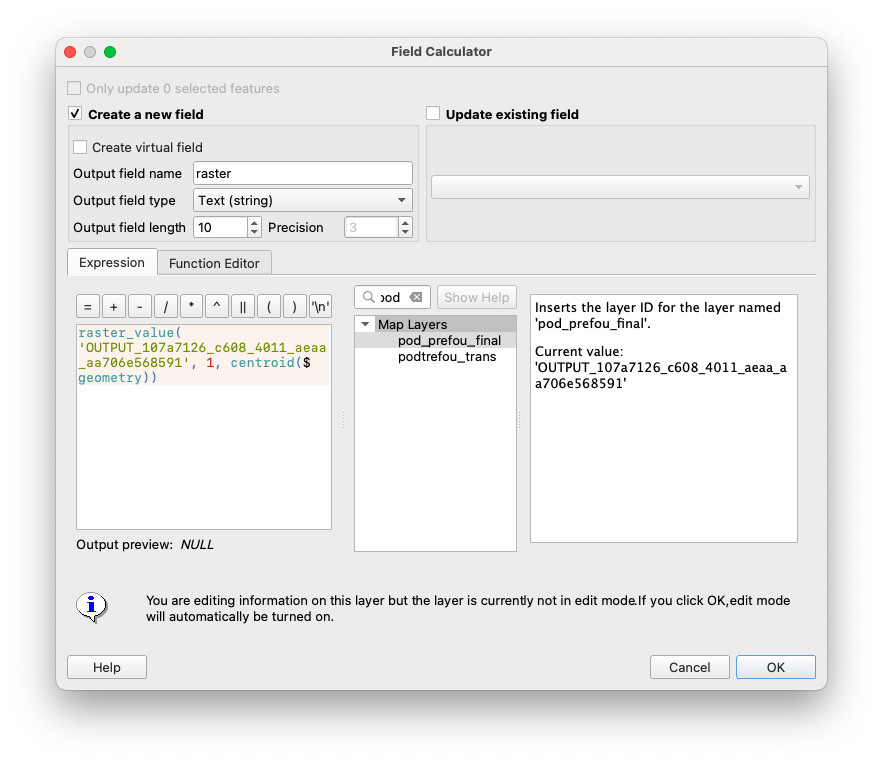
Task: Uncheck Create a new field
Action: point(75,114)
